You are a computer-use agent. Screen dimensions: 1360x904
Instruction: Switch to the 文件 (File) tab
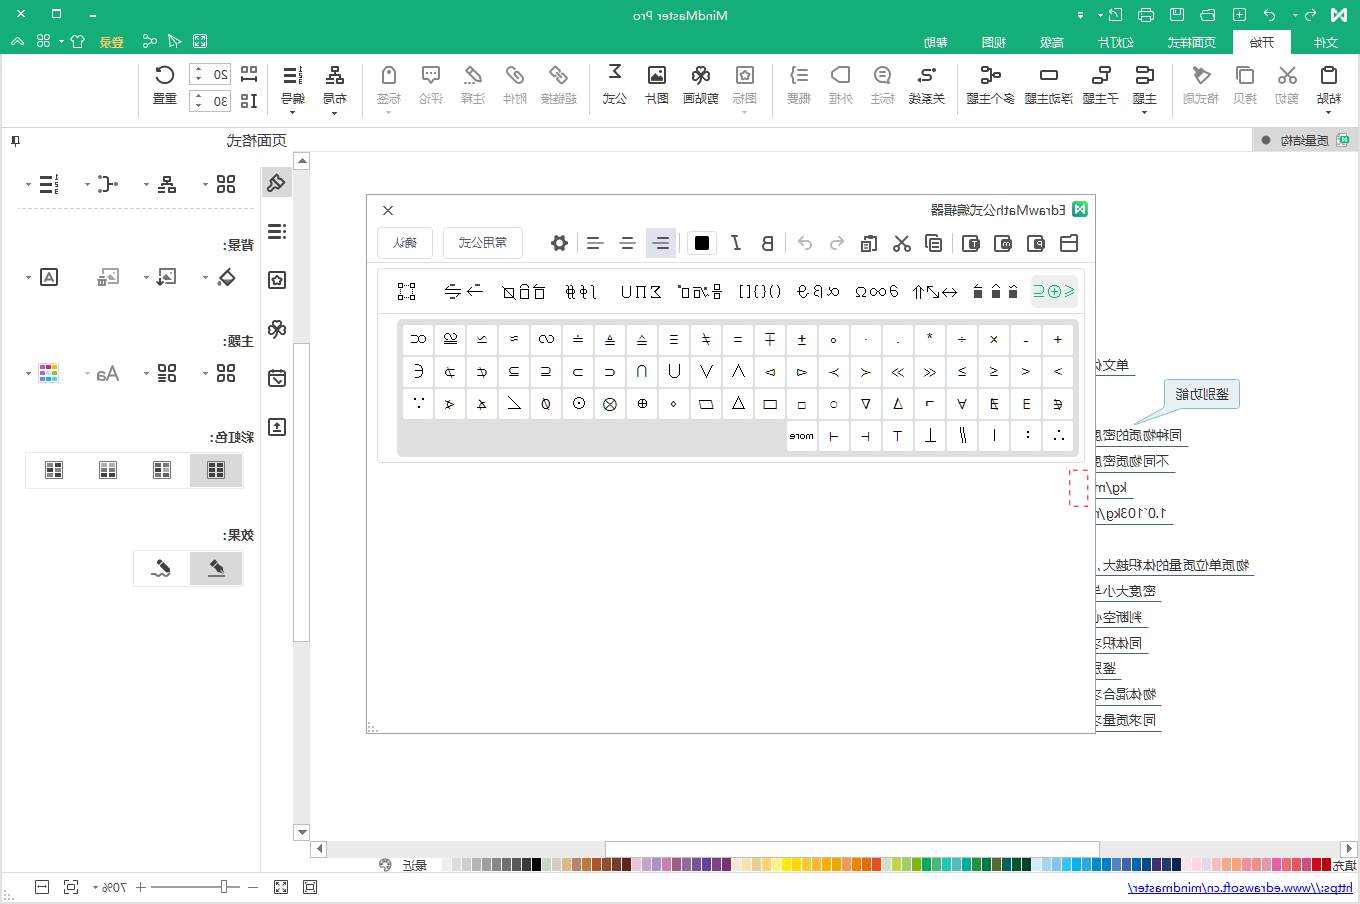(x=1326, y=42)
